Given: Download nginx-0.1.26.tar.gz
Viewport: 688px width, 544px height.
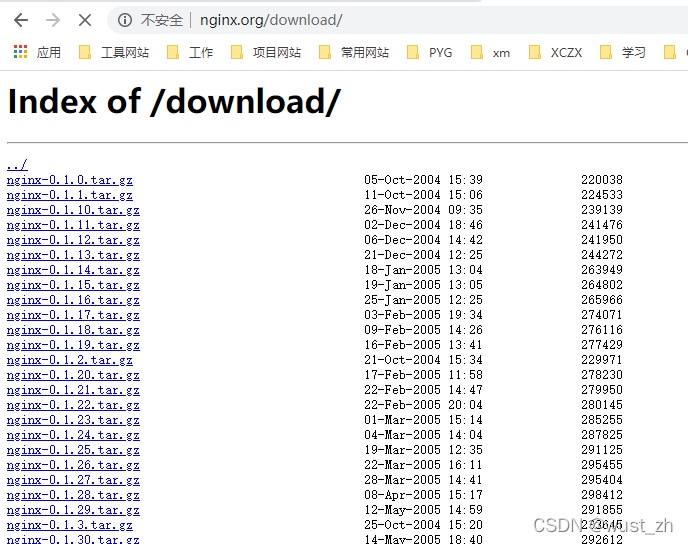Looking at the screenshot, I should (x=73, y=465).
